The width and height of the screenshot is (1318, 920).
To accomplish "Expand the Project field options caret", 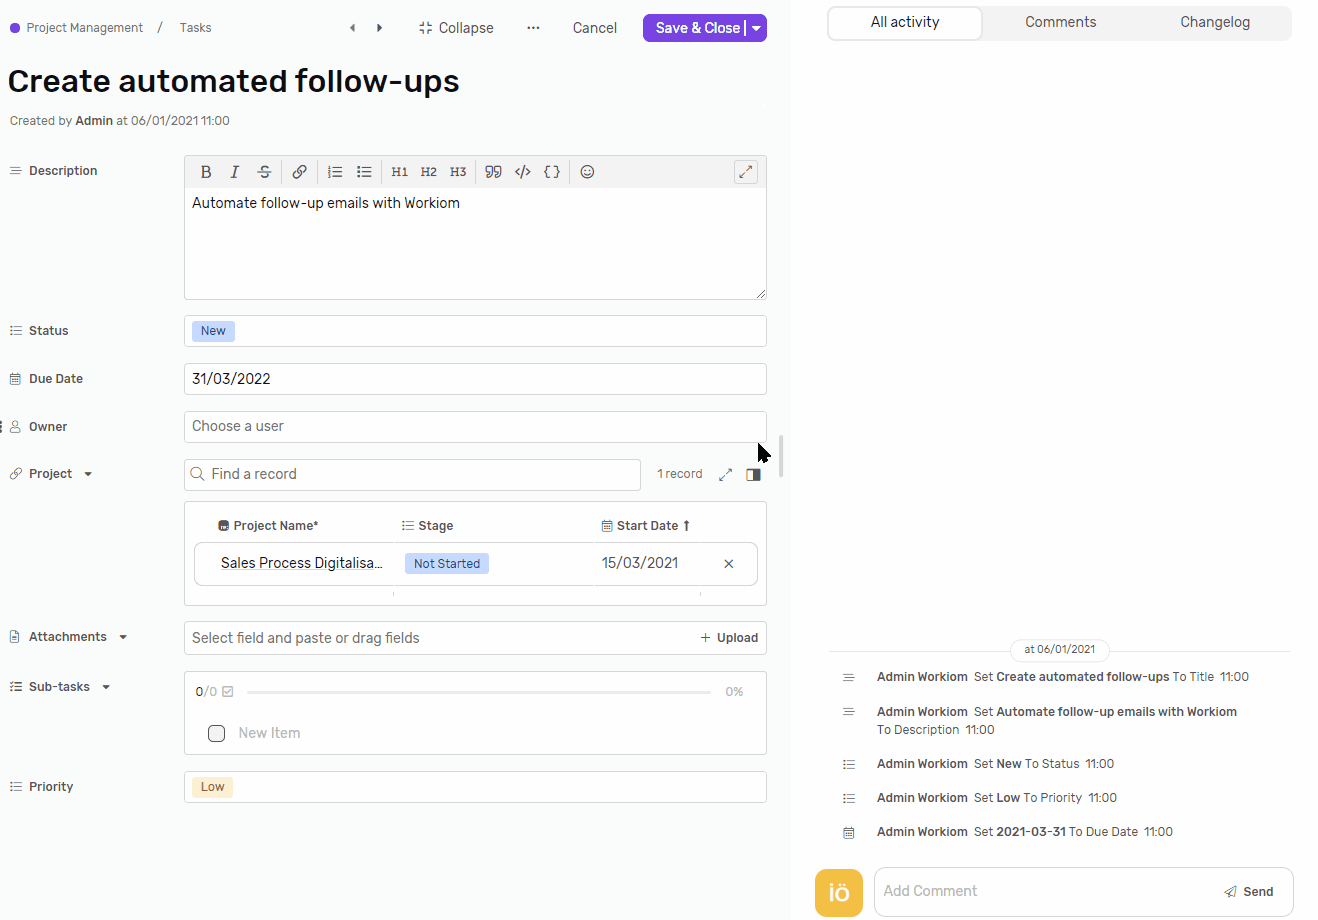I will (88, 474).
